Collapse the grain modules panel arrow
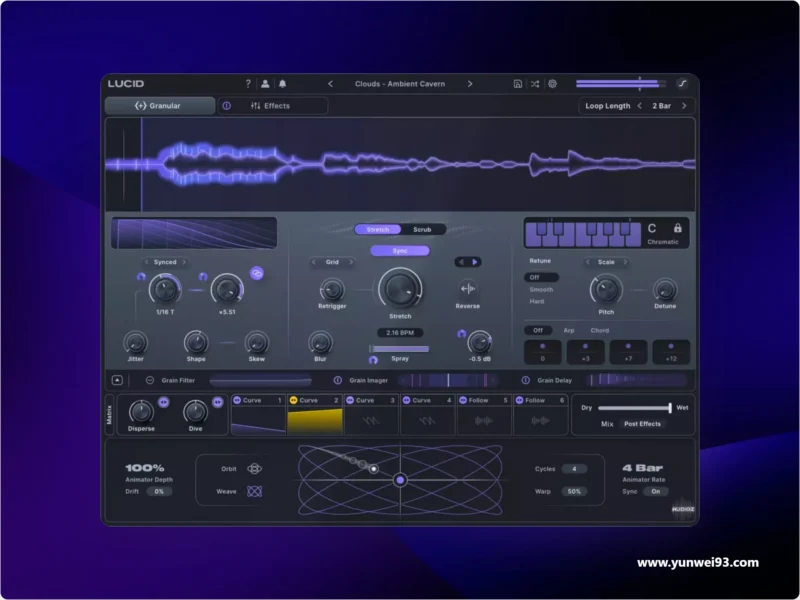Viewport: 800px width, 600px height. [x=117, y=380]
